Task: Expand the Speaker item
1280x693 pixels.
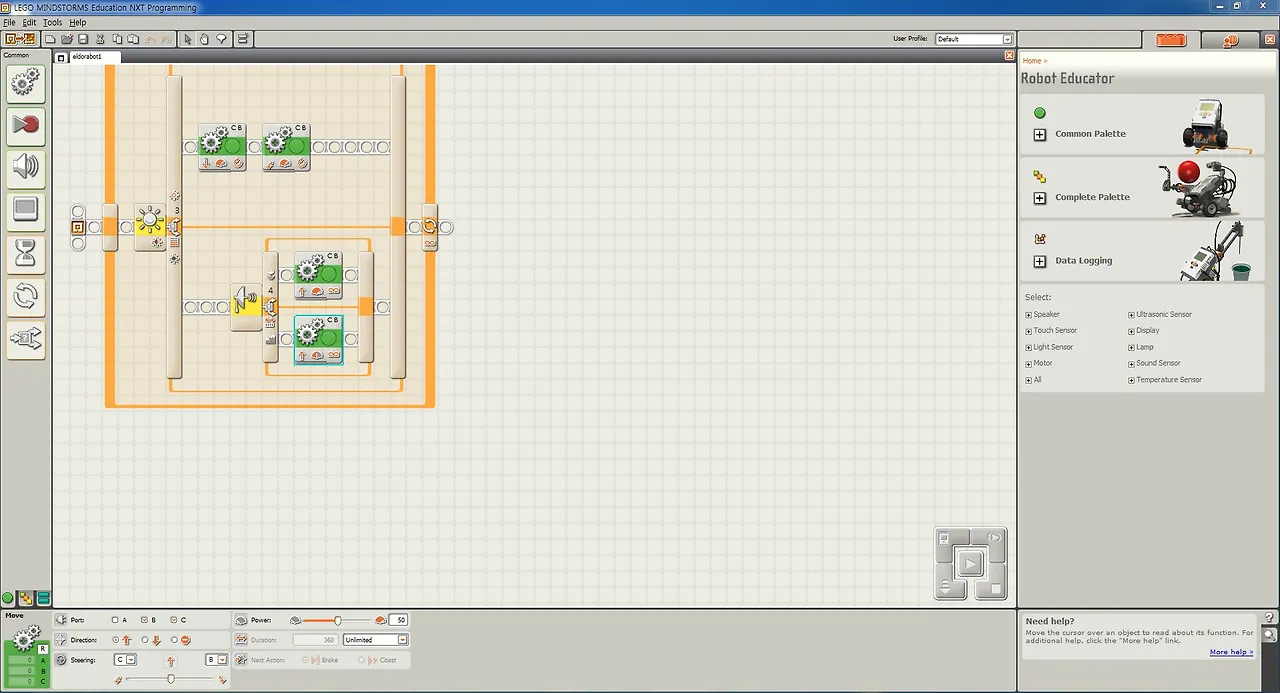Action: coord(1028,315)
